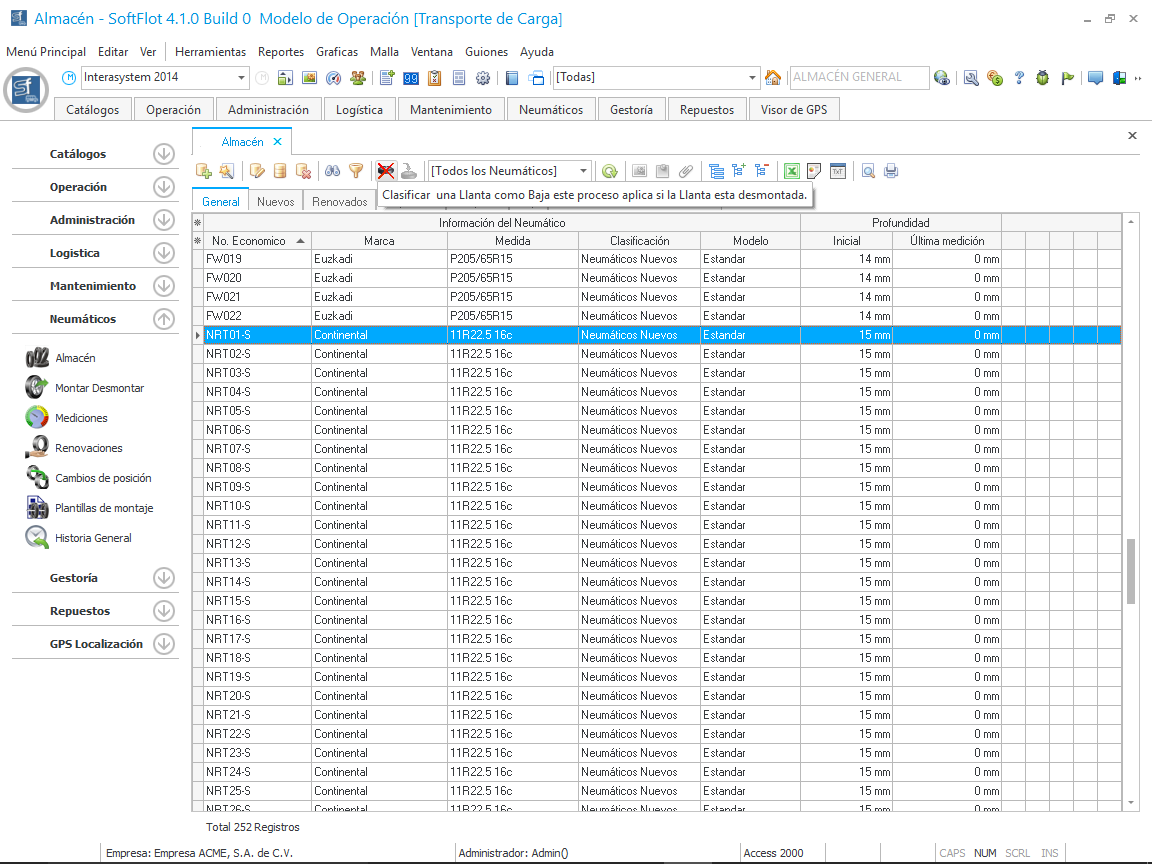The width and height of the screenshot is (1152, 864).
Task: Export the grid with the Excel icon
Action: pyautogui.click(x=791, y=171)
